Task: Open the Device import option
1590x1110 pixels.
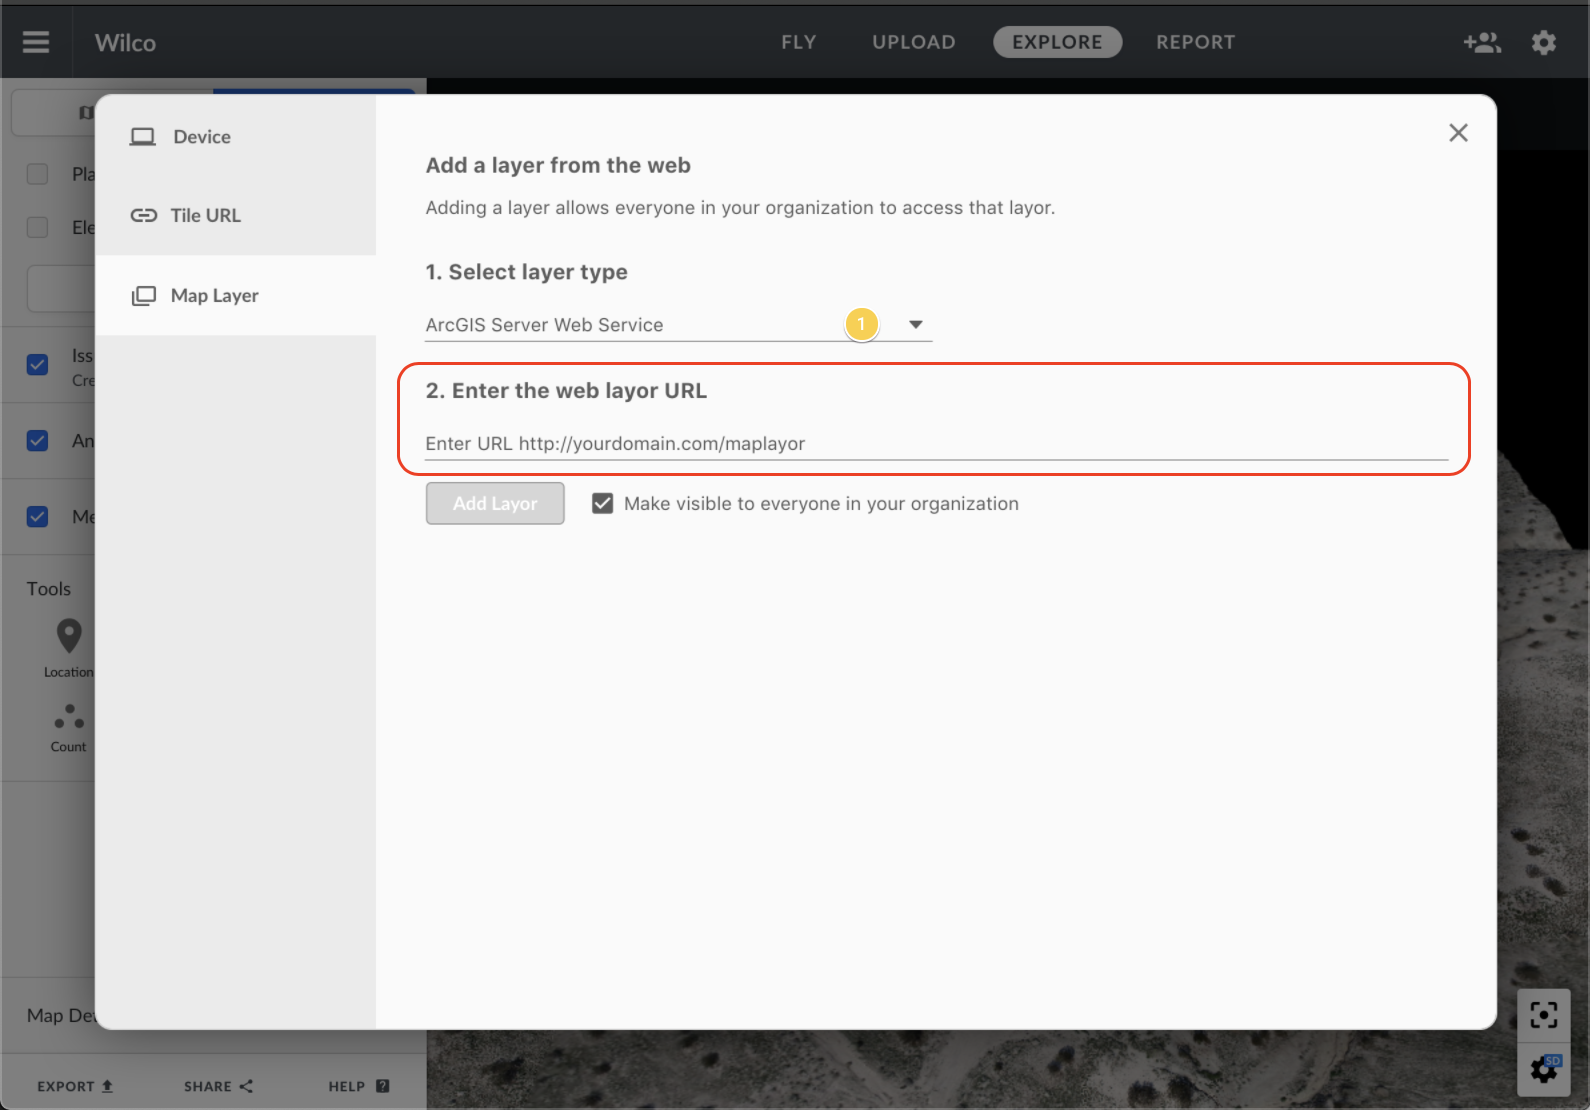Action: point(236,137)
